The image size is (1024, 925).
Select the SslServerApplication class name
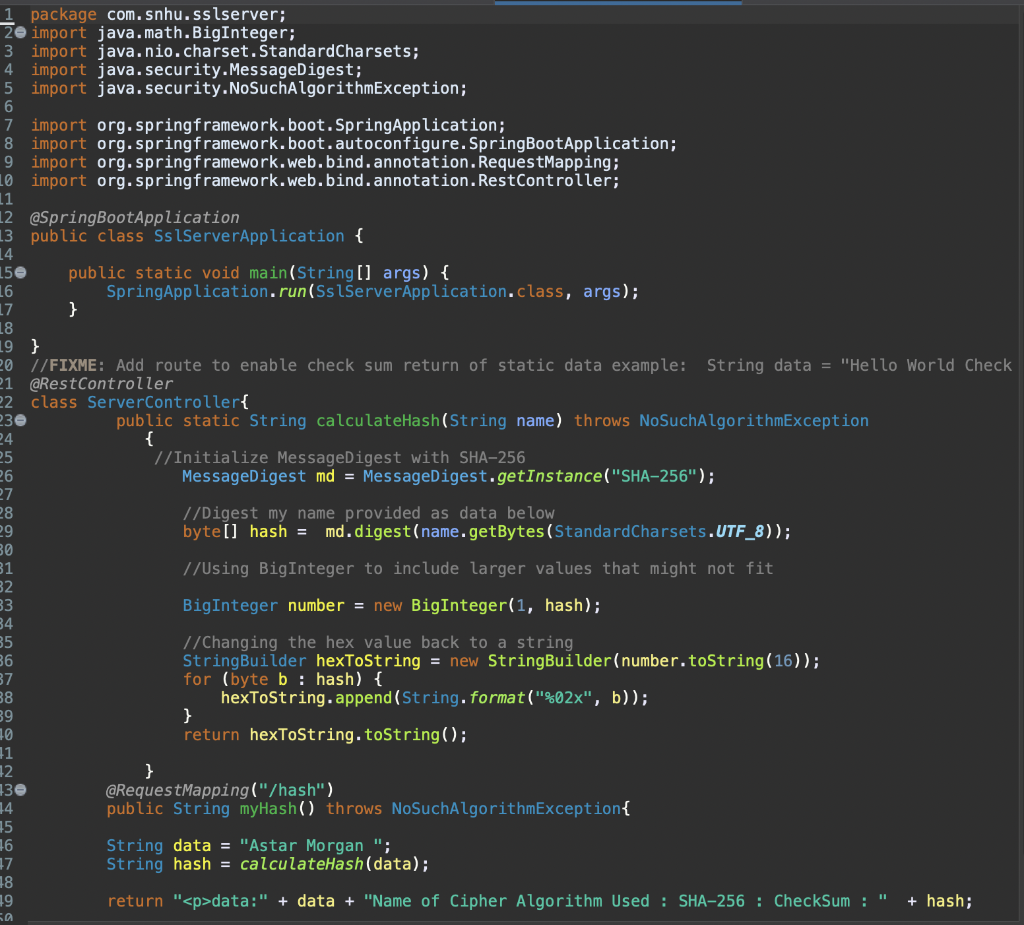pos(248,236)
